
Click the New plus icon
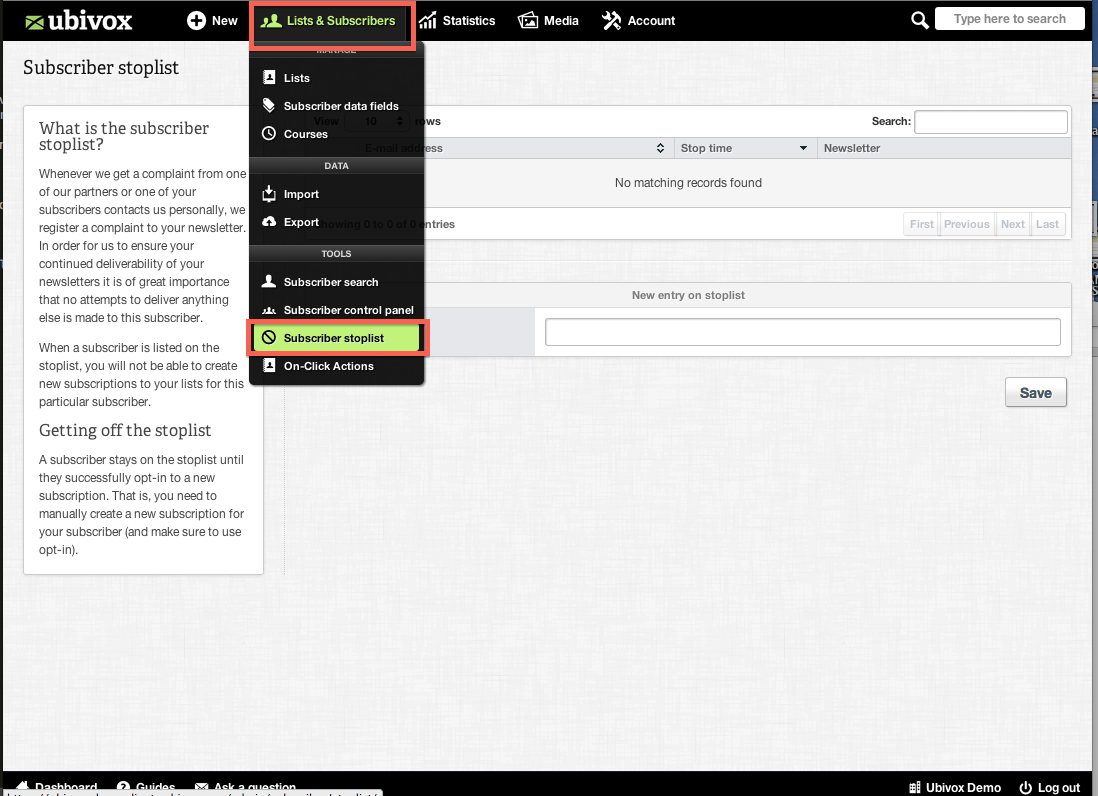196,20
